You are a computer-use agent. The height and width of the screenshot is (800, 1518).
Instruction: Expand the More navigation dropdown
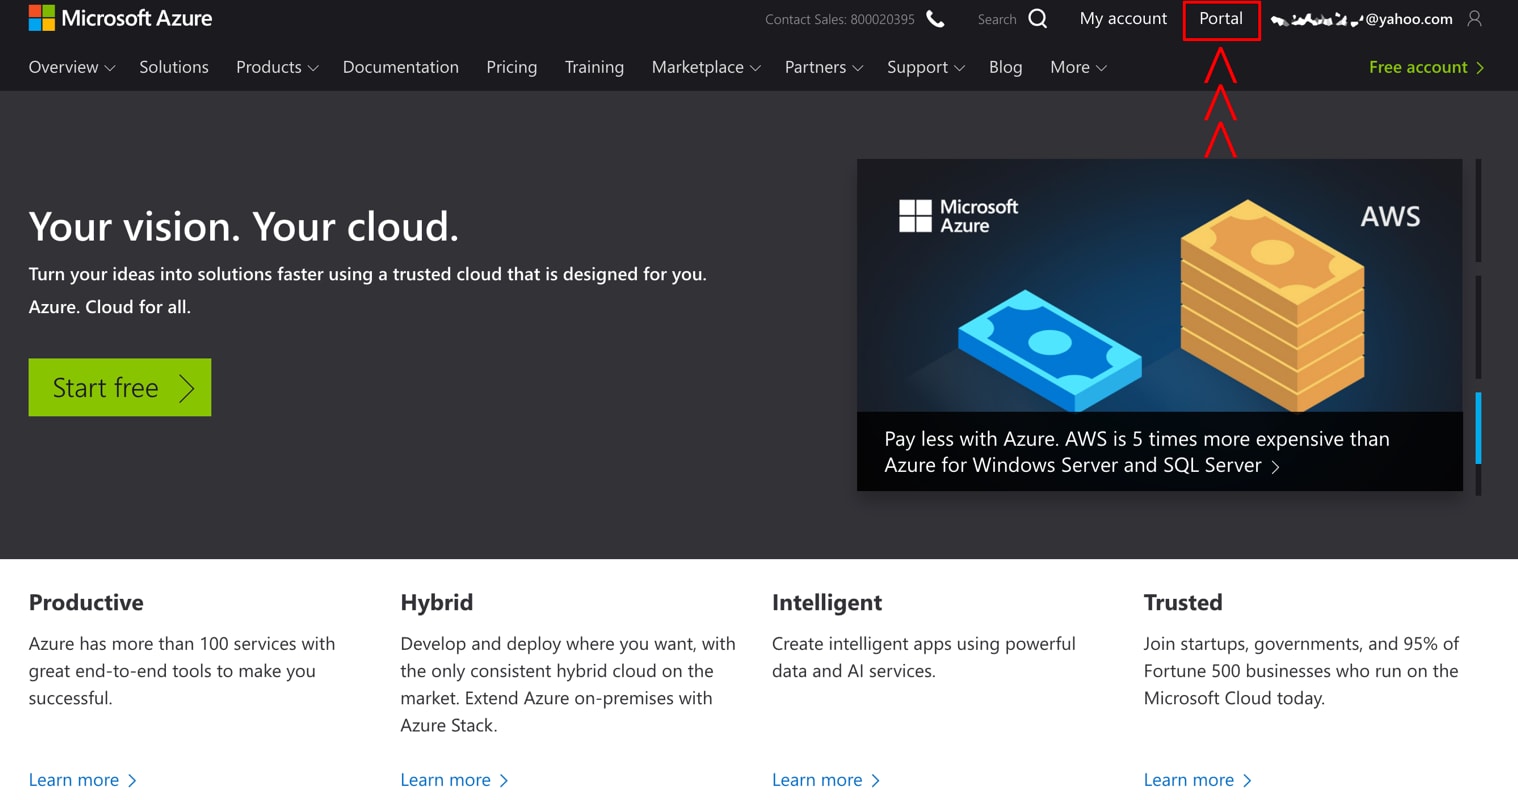(1078, 67)
